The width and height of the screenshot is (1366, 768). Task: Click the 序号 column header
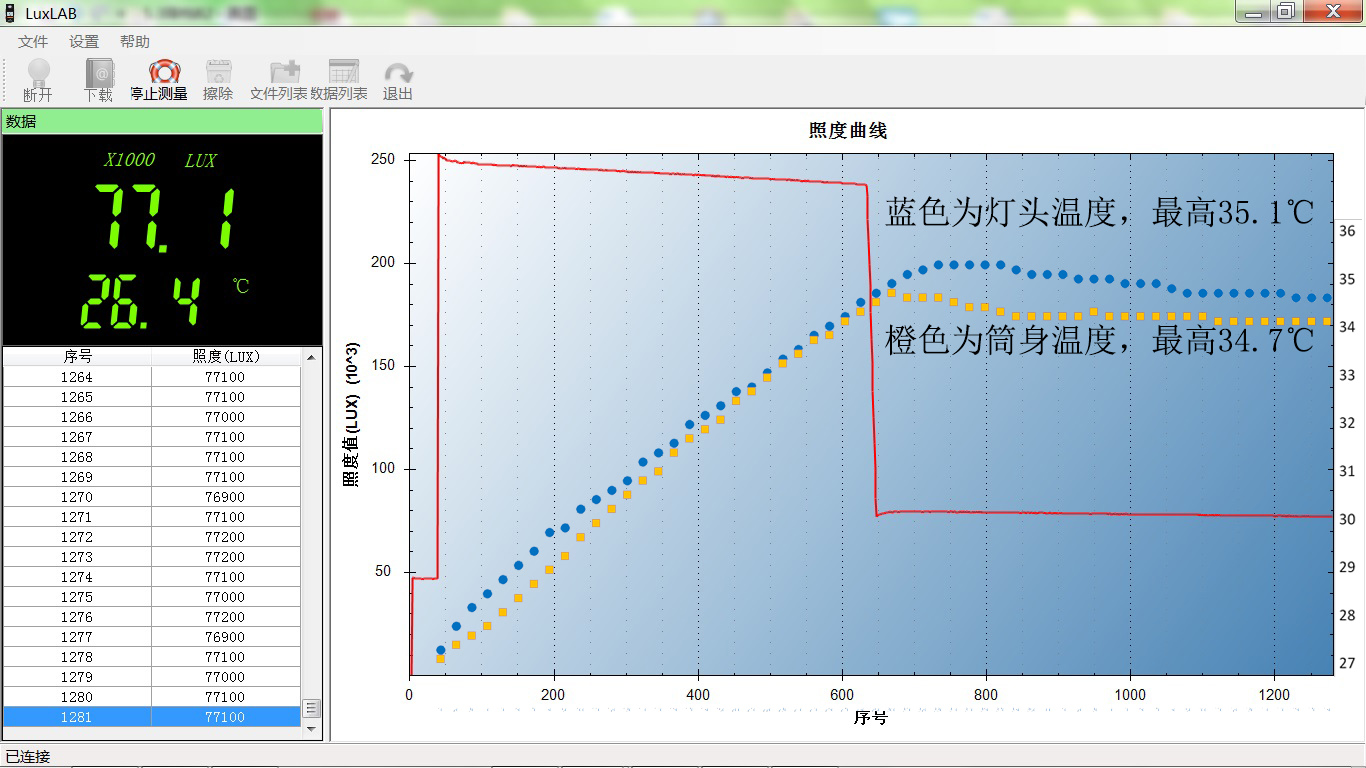click(x=77, y=356)
